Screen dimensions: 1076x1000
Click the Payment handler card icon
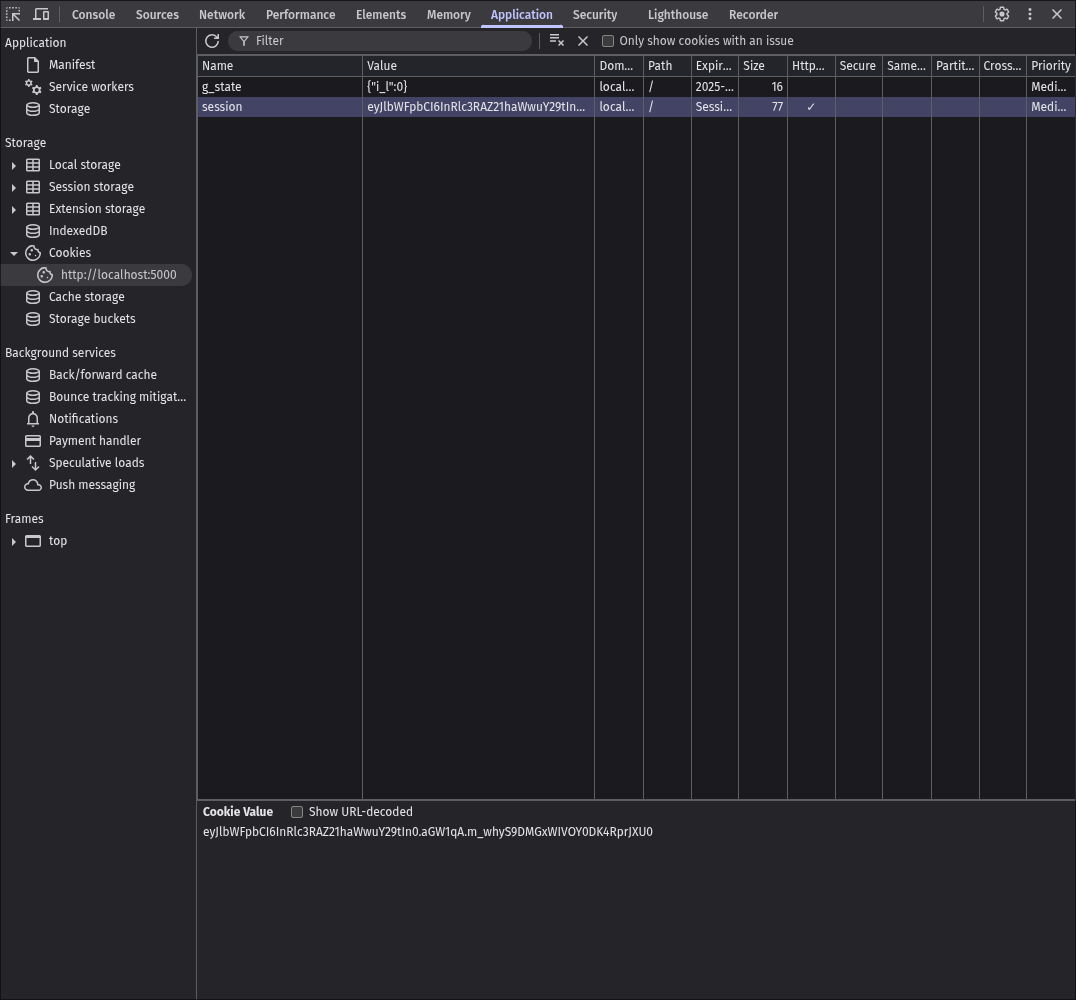(x=33, y=441)
